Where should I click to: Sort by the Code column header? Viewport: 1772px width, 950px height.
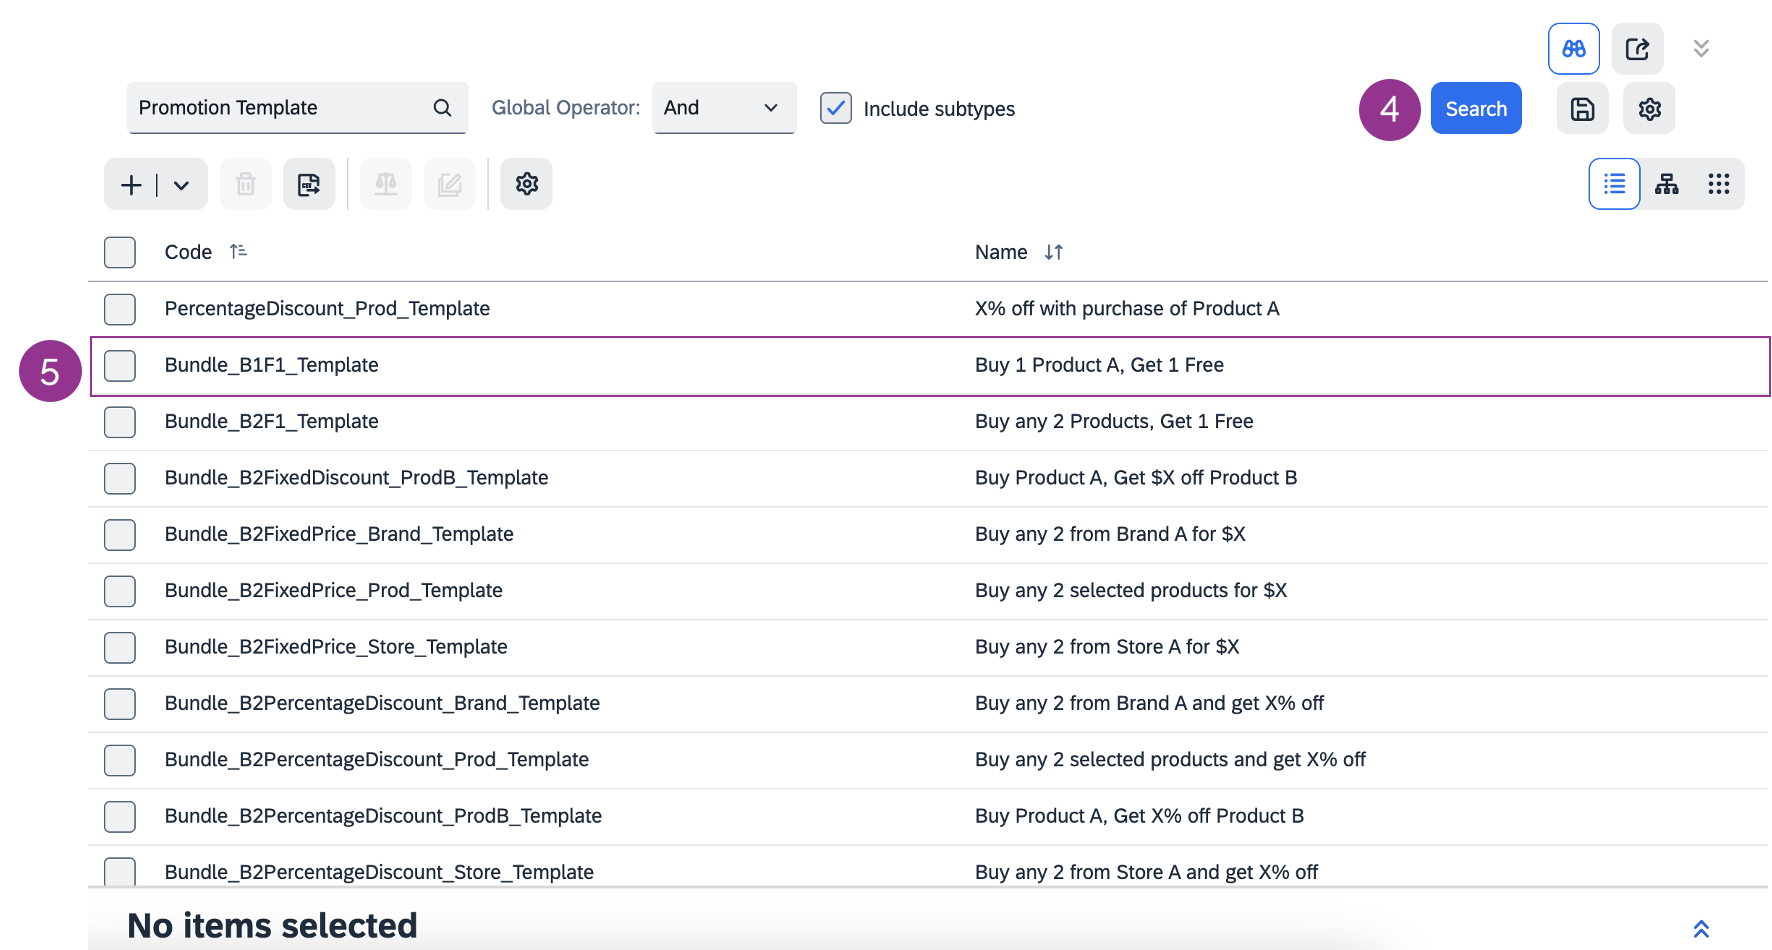[188, 252]
